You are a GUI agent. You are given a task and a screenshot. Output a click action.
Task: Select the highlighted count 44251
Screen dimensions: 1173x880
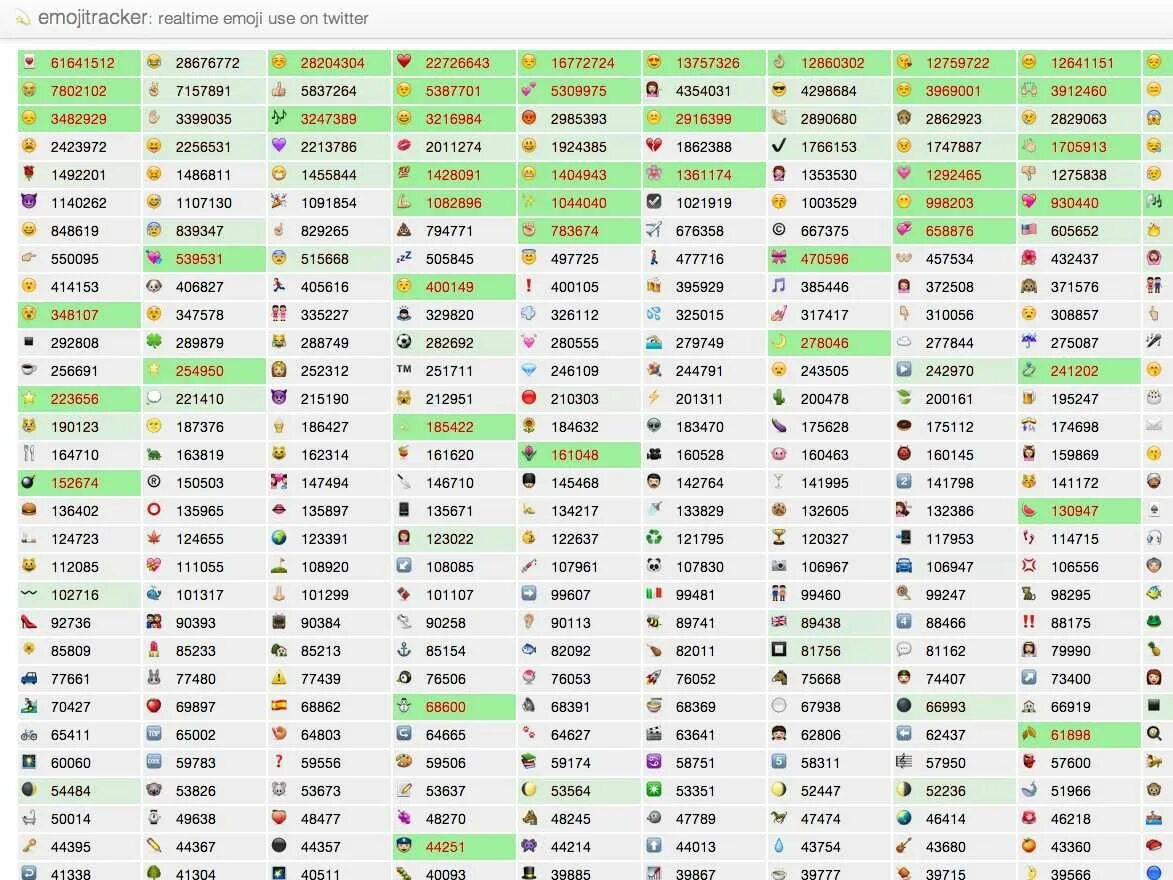point(445,847)
